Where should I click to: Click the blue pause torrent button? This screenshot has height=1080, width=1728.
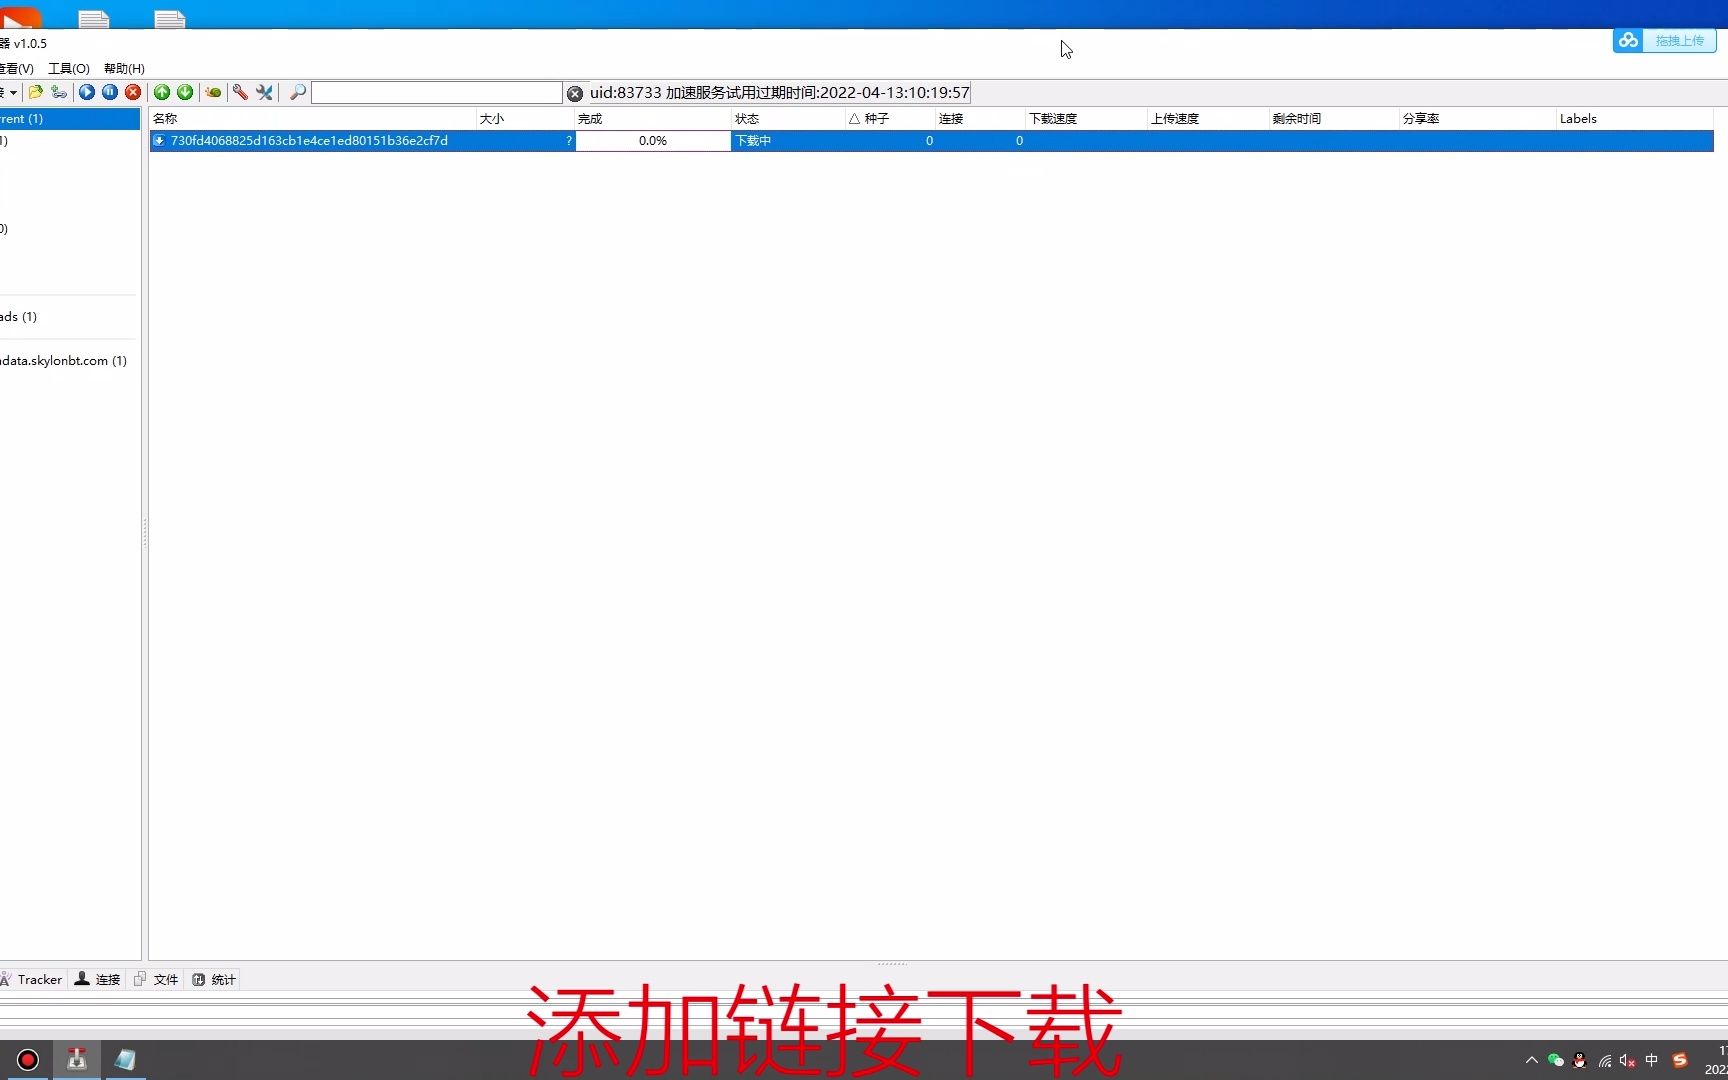[110, 92]
